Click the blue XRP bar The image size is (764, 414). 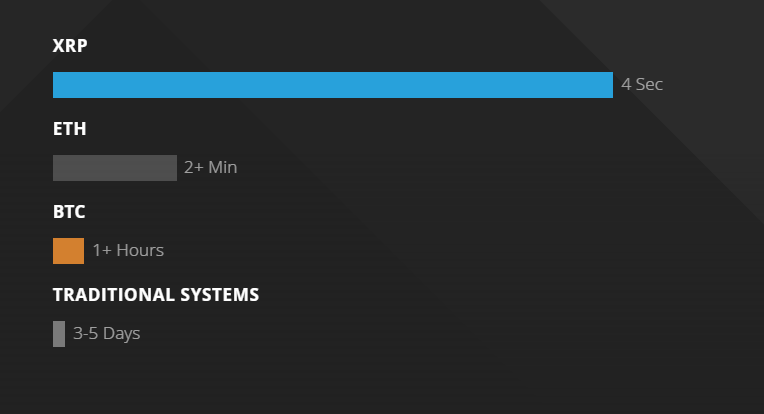[x=332, y=85]
